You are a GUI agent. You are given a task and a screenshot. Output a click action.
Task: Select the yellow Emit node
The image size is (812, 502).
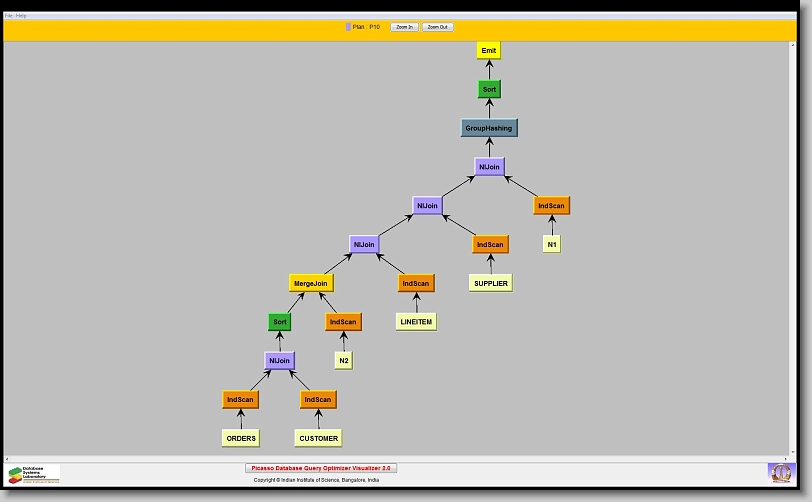click(489, 50)
